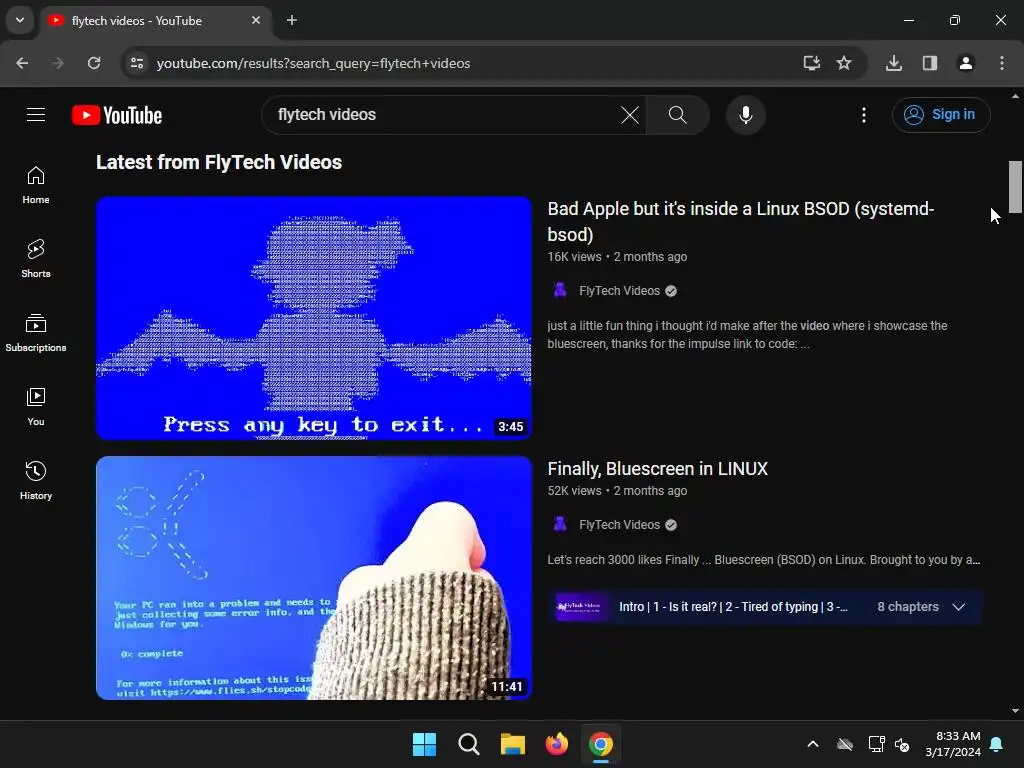The height and width of the screenshot is (768, 1024).
Task: Open Chrome profile icon
Action: (965, 63)
